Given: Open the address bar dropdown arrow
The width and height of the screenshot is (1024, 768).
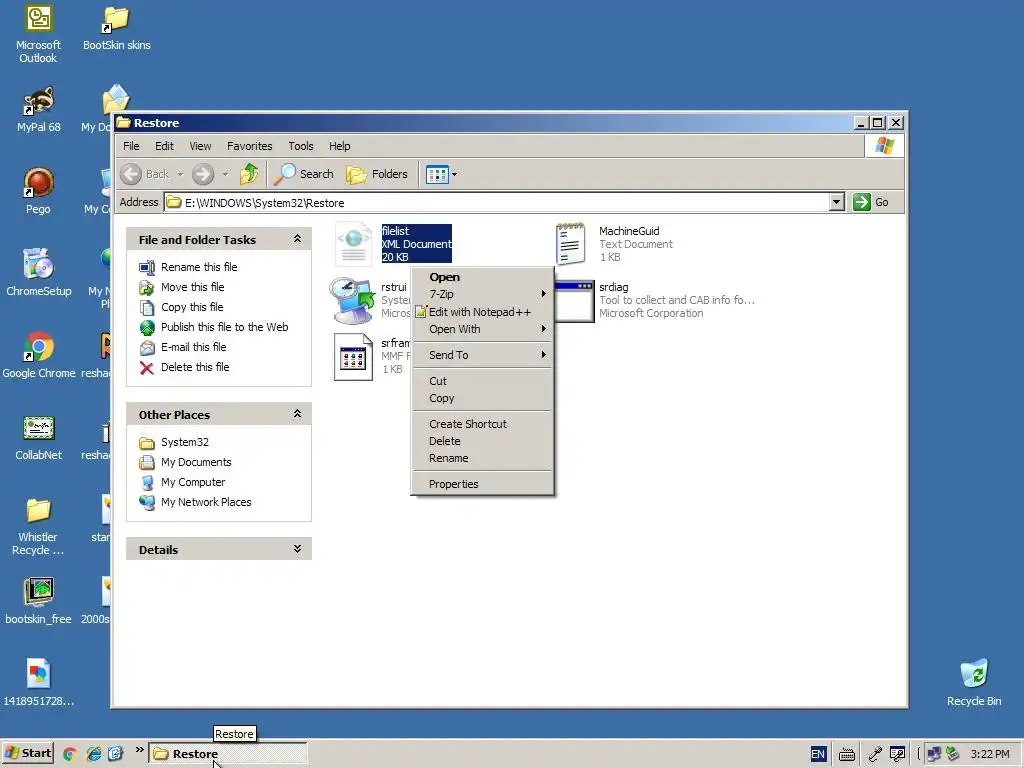Looking at the screenshot, I should point(837,202).
